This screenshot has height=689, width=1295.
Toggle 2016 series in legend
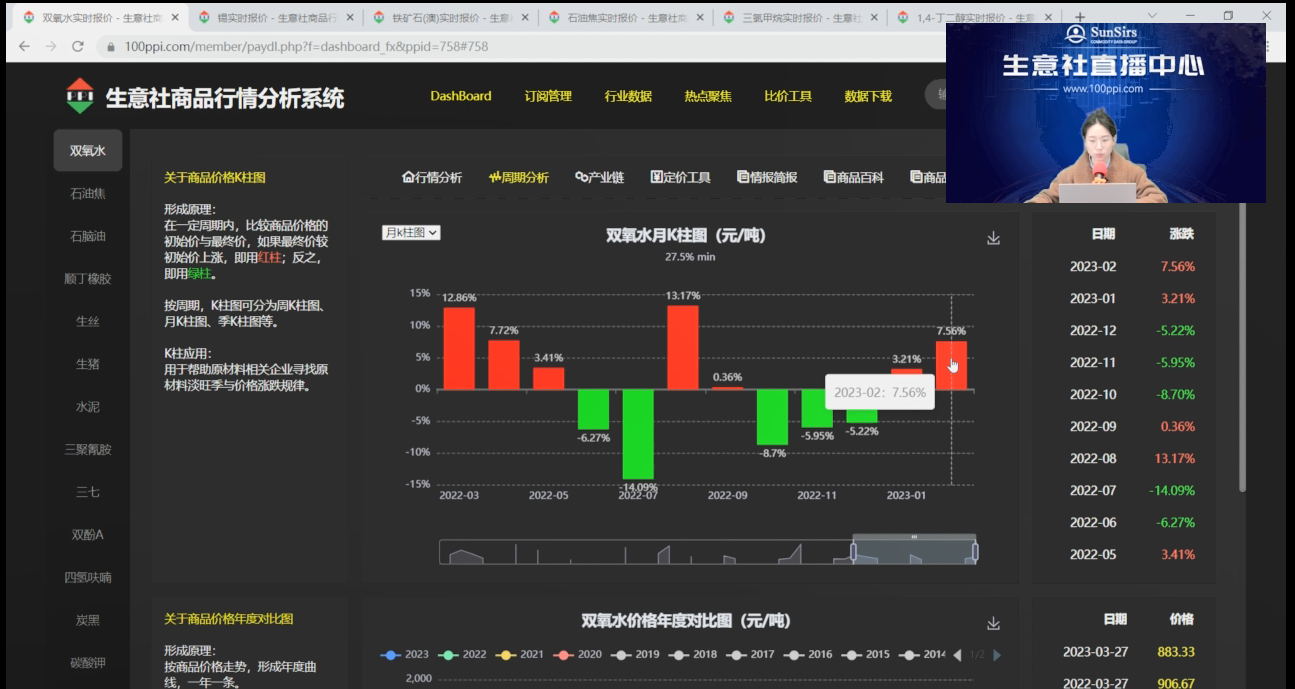pyautogui.click(x=808, y=655)
